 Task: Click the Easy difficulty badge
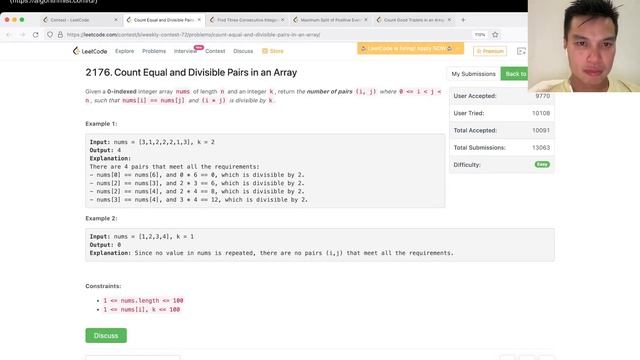click(542, 164)
